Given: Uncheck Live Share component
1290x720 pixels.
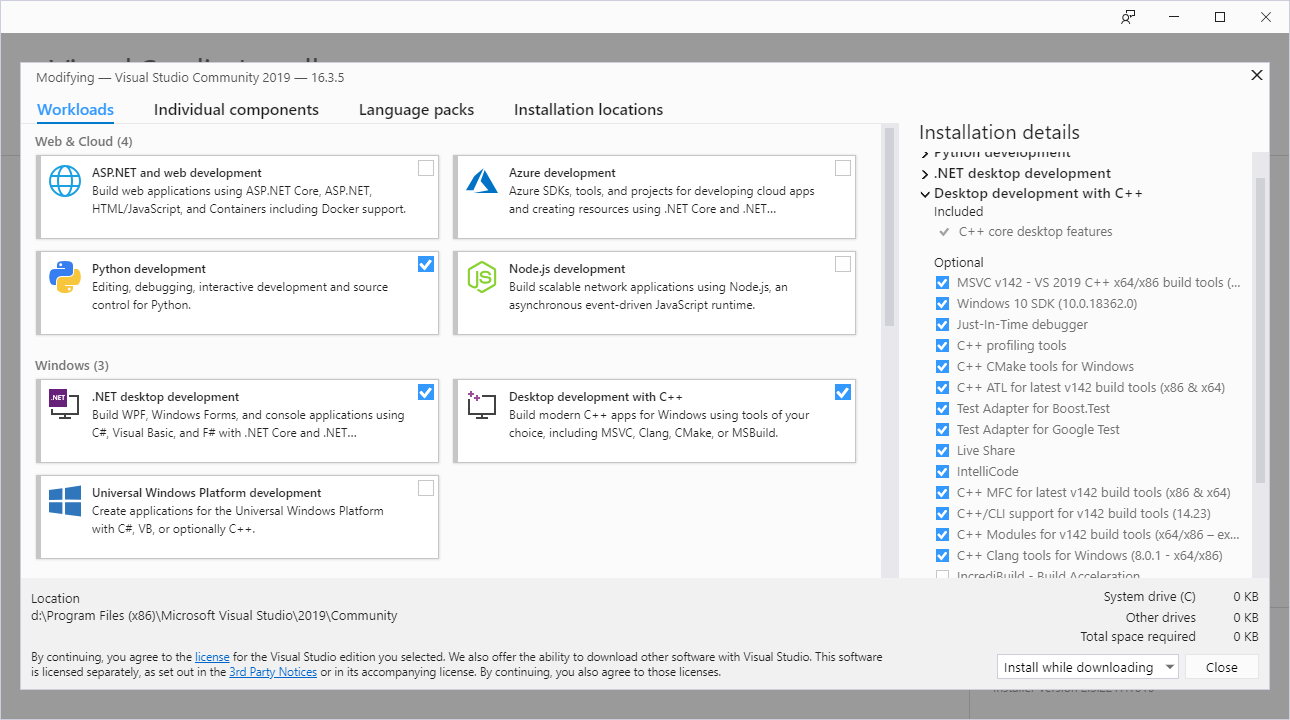Looking at the screenshot, I should coord(942,451).
